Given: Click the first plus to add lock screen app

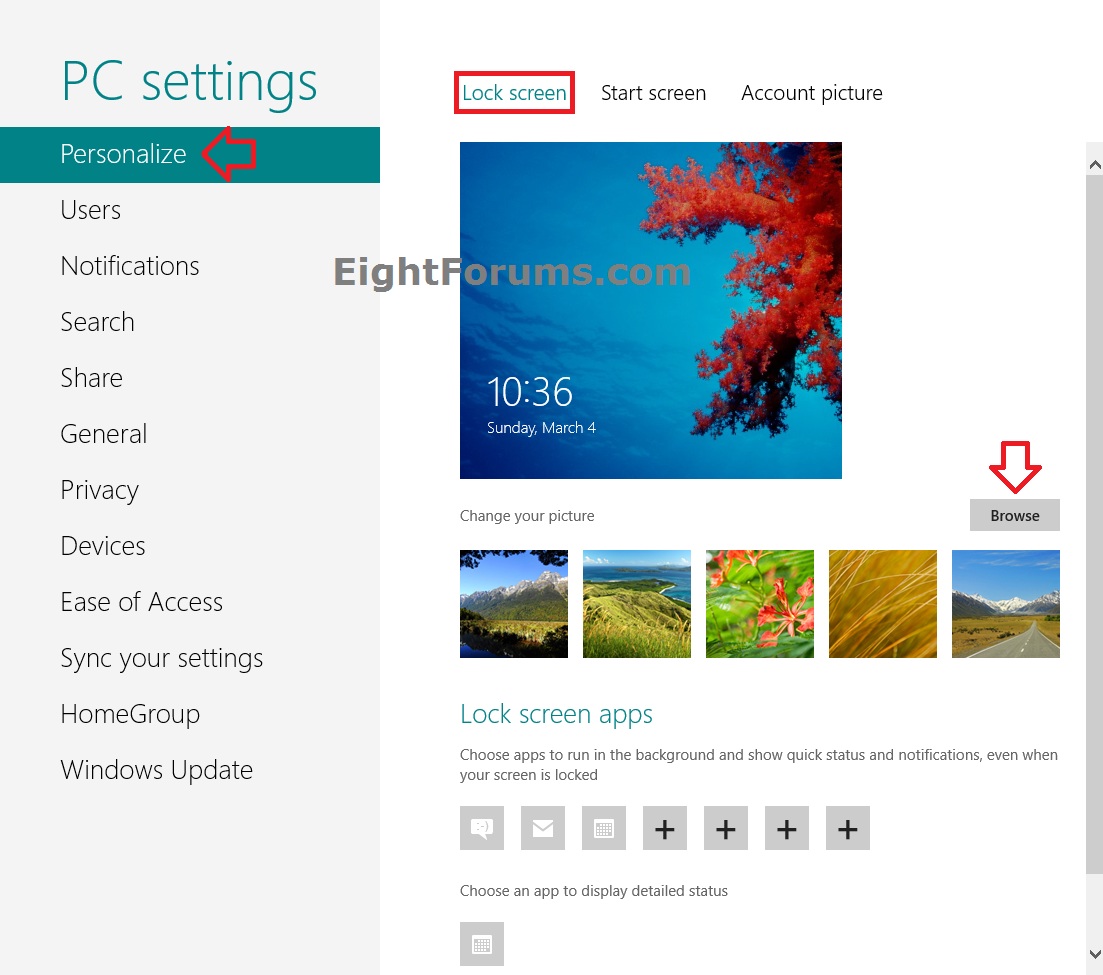Looking at the screenshot, I should (x=665, y=828).
